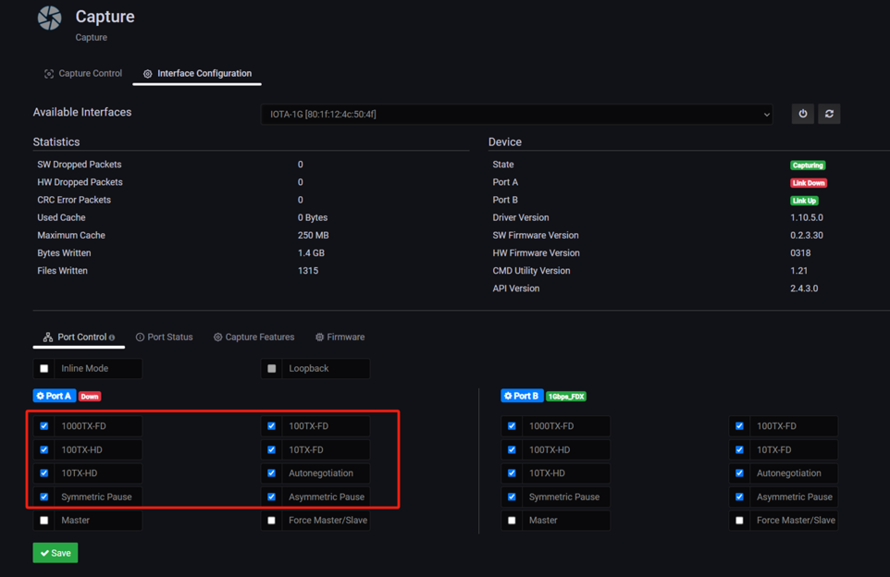
Task: Toggle Port B Autonegotiation checkbox
Action: tap(740, 473)
